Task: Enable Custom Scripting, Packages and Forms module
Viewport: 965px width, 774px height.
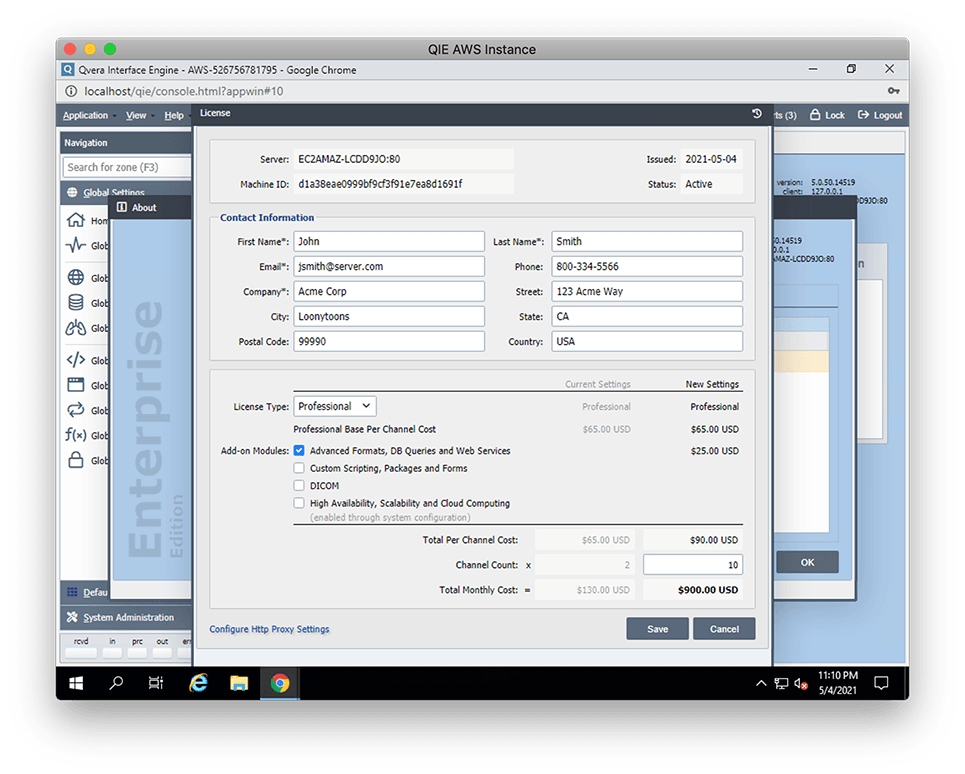Action: tap(299, 468)
